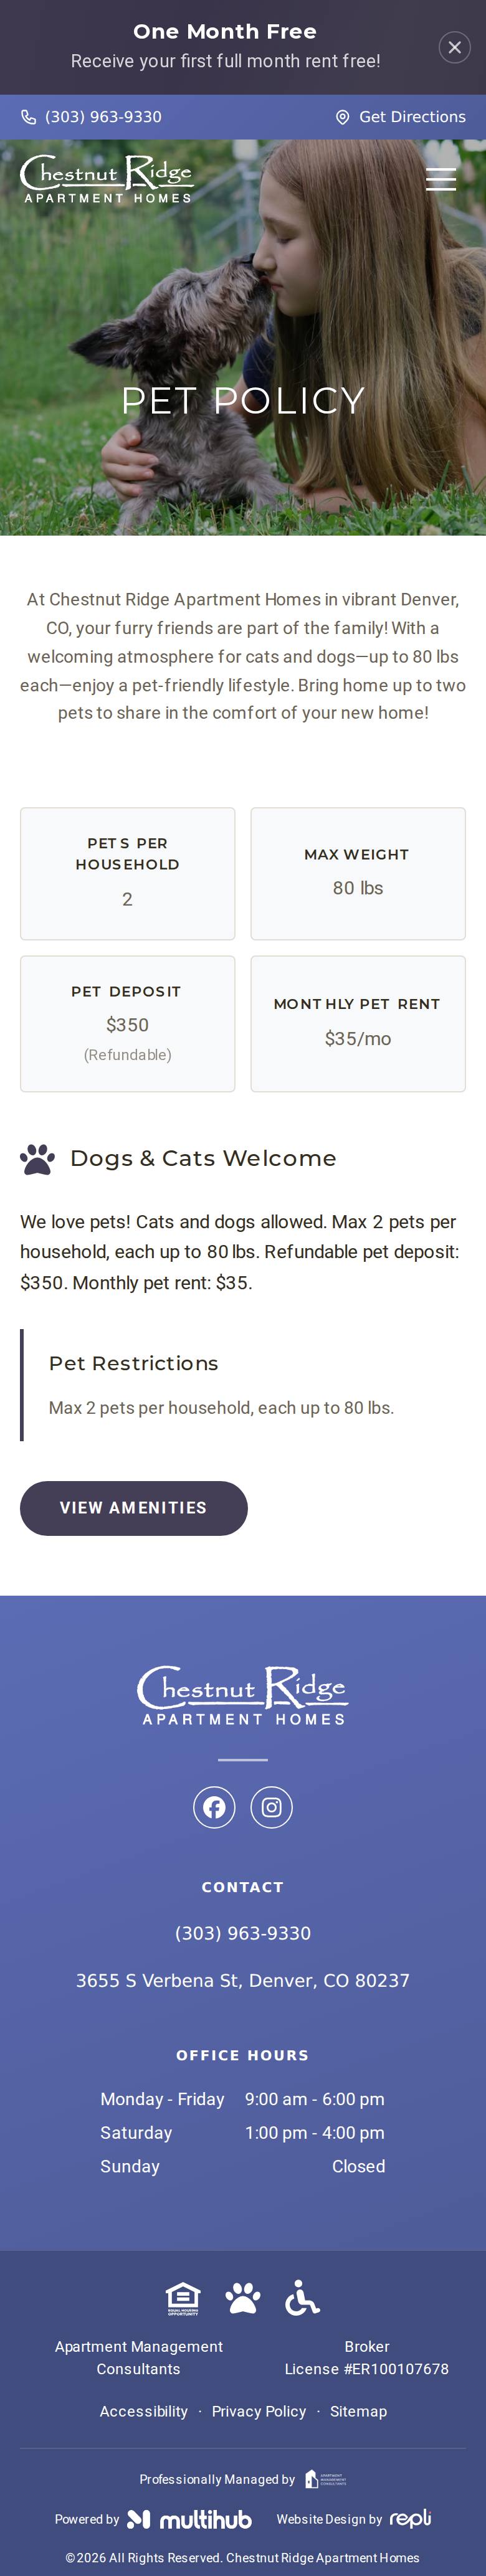Click the repli website design logo
486x2576 pixels.
410,2518
